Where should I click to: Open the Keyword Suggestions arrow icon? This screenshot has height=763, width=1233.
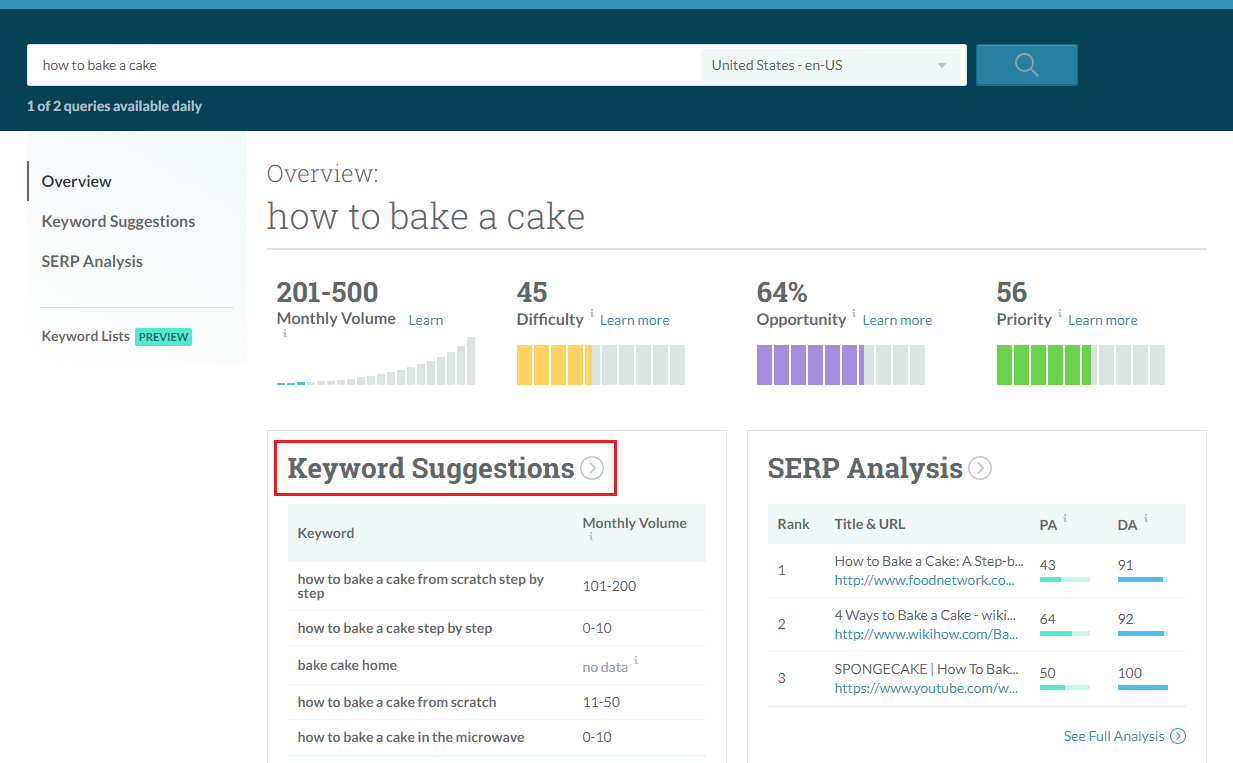[x=592, y=468]
